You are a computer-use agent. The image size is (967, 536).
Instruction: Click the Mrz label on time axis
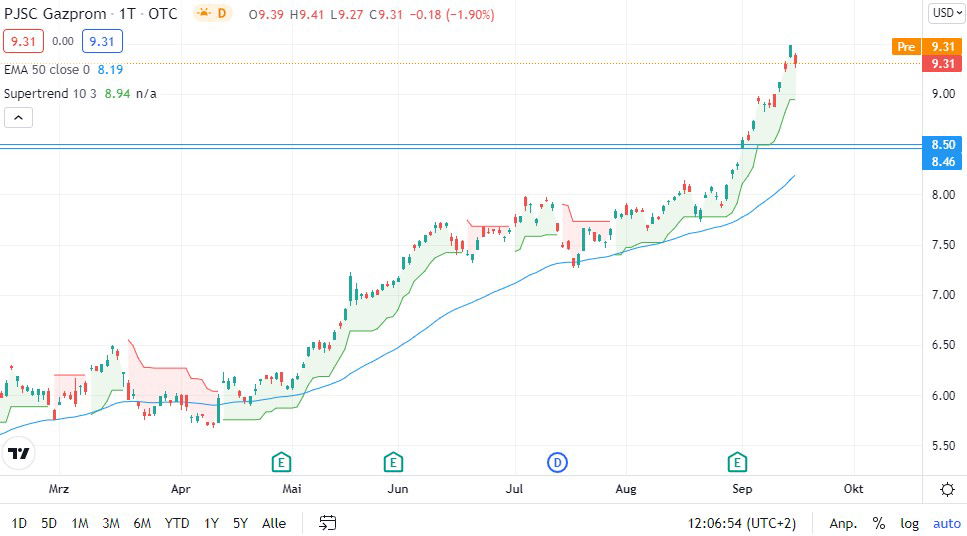point(59,489)
